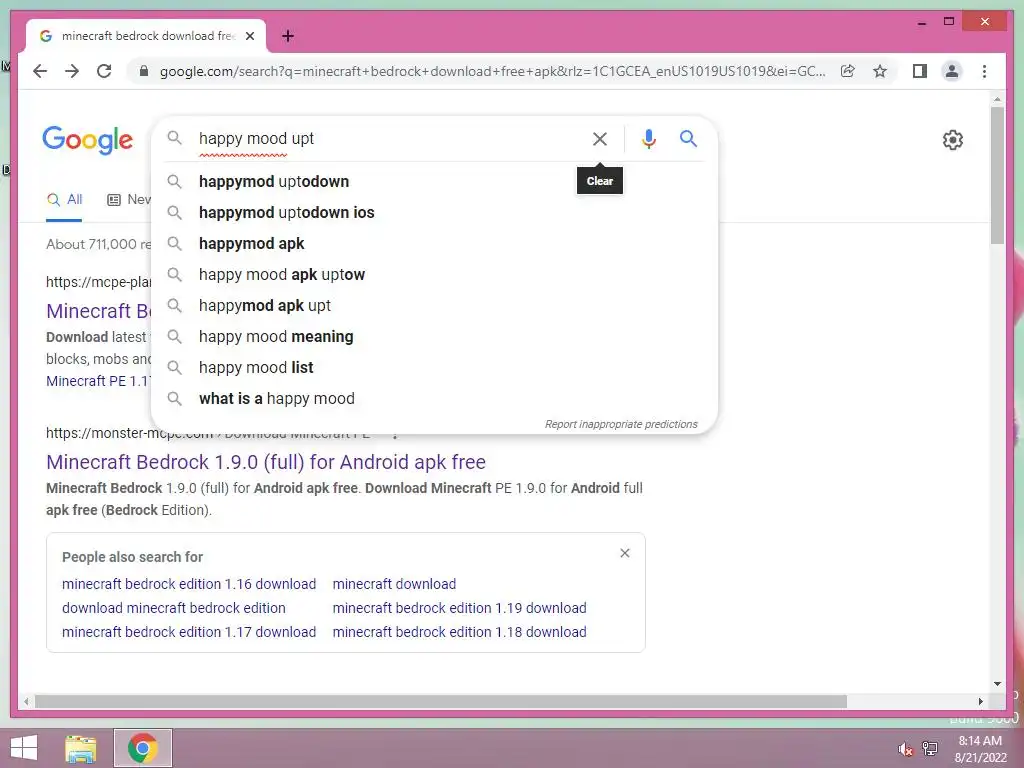Open minecraft bedrock edition 1.17 download link

tap(189, 632)
